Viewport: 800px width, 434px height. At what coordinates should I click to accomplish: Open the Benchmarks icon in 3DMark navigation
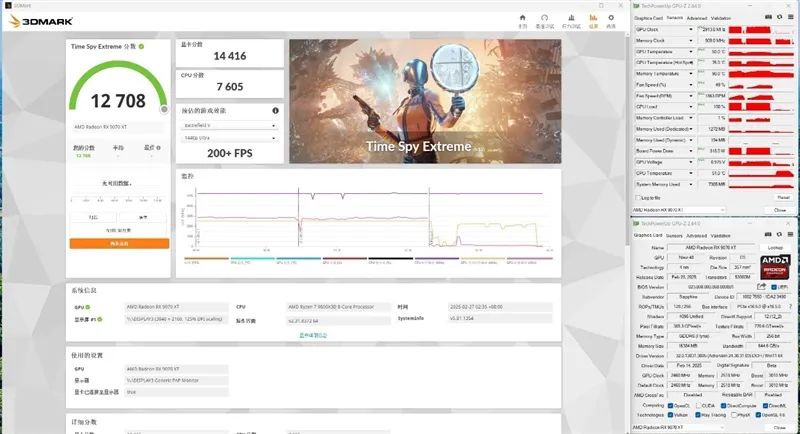pos(544,18)
